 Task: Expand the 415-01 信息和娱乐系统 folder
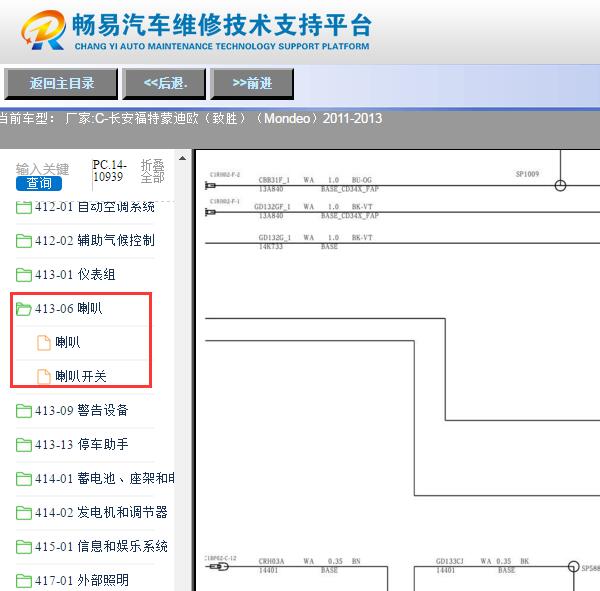click(101, 547)
